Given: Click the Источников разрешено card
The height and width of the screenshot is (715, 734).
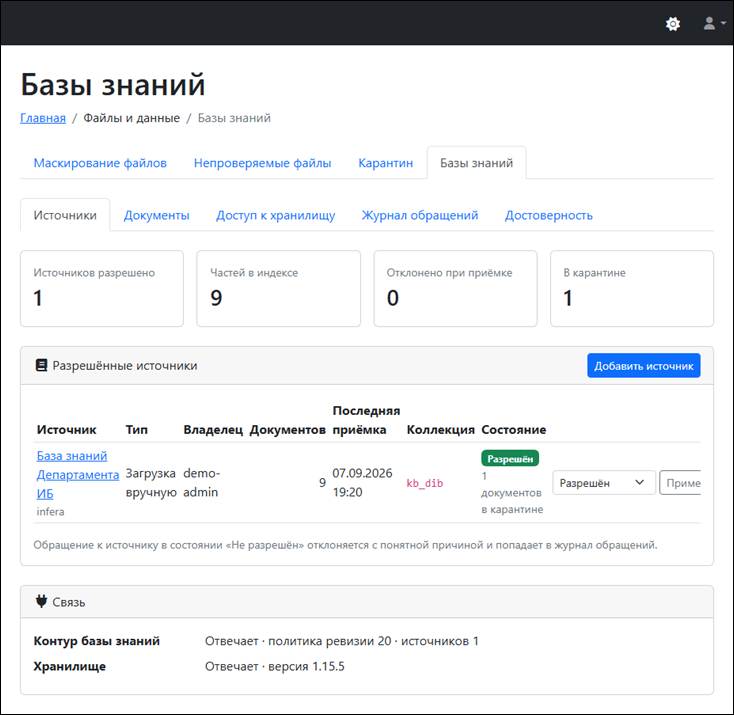Looking at the screenshot, I should [x=102, y=288].
